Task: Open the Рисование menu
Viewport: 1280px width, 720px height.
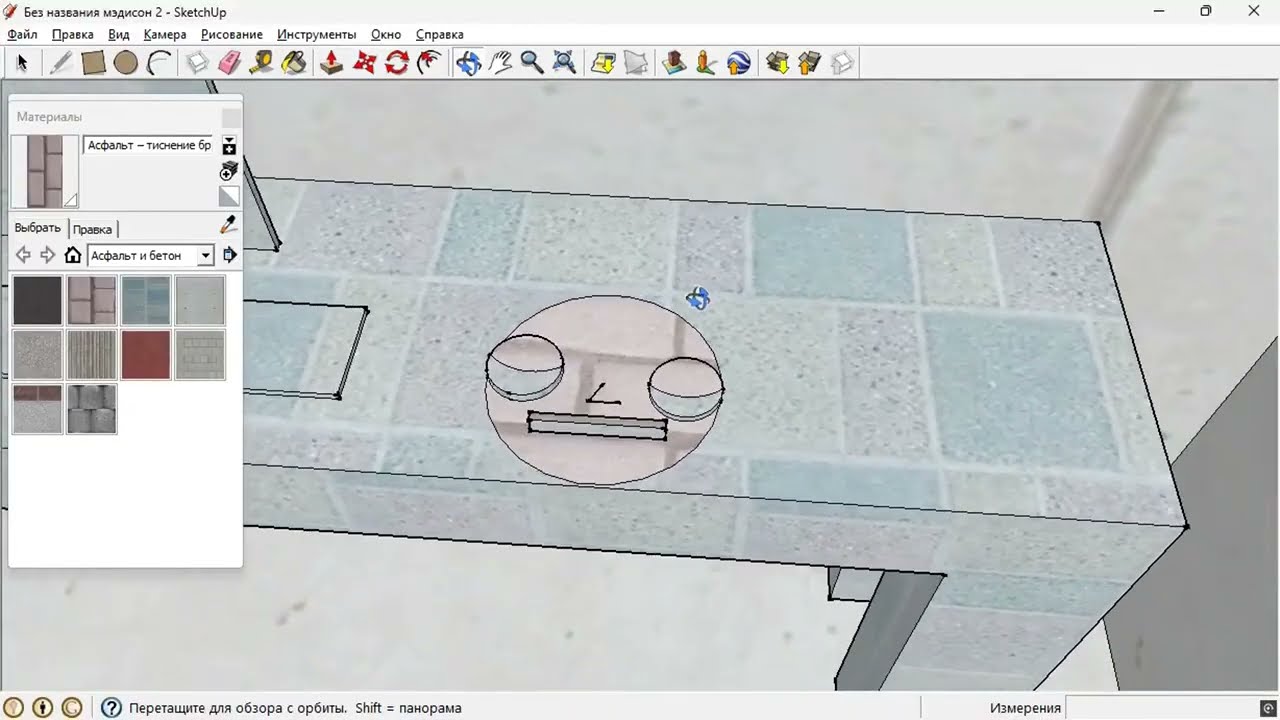Action: pos(232,34)
